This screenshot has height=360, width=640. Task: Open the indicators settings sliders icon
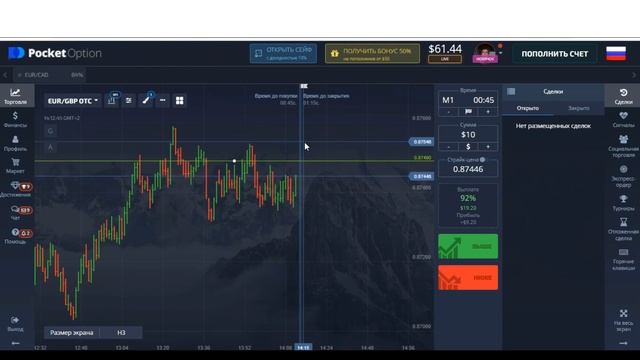tap(129, 100)
